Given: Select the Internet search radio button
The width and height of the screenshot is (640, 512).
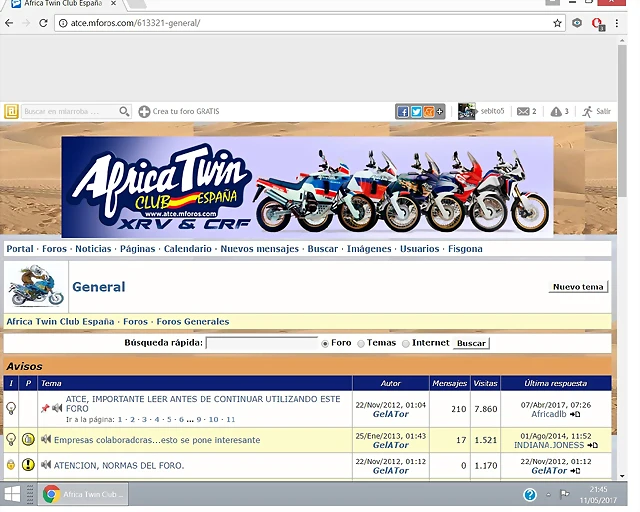Looking at the screenshot, I should [406, 344].
